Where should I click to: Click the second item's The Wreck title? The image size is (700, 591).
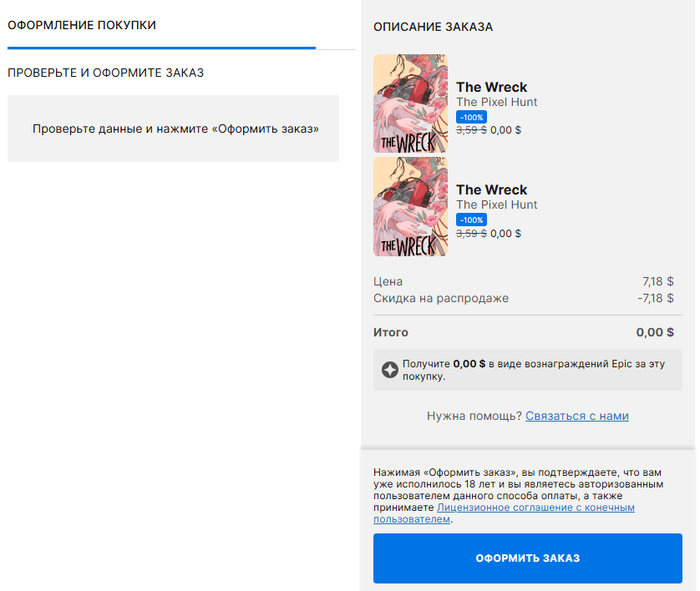point(491,190)
